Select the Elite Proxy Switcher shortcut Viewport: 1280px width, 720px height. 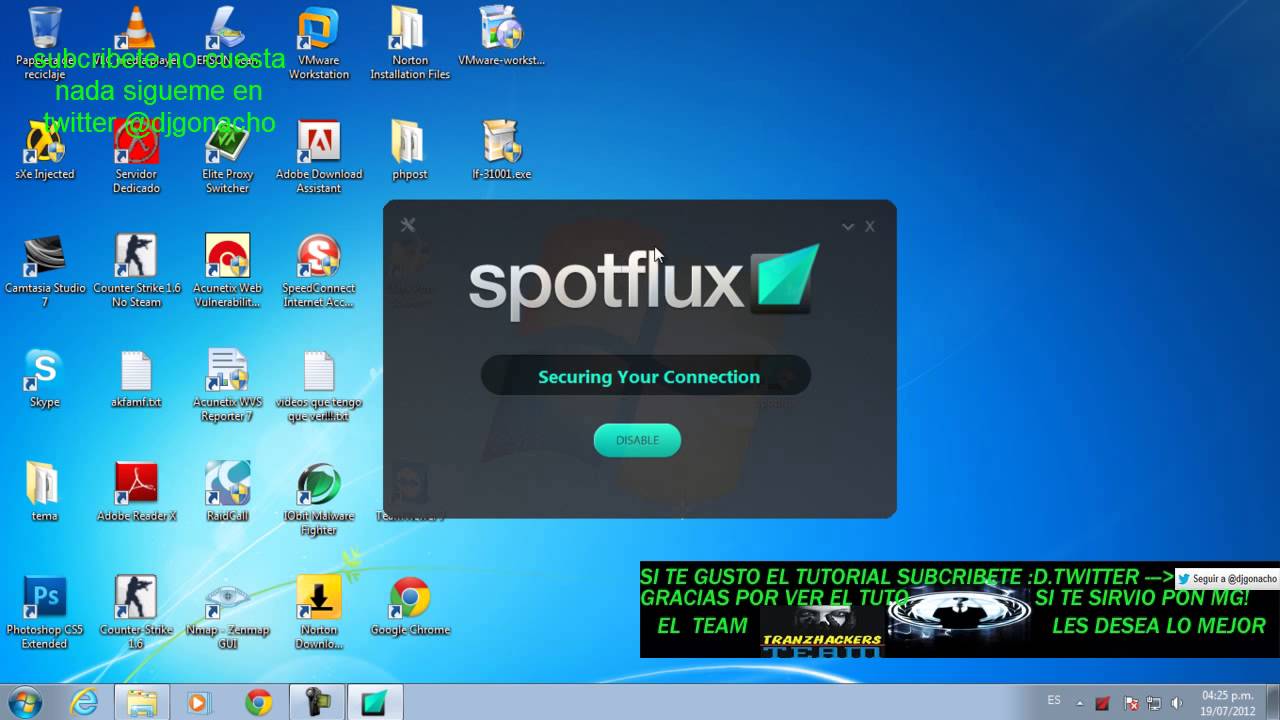[228, 157]
